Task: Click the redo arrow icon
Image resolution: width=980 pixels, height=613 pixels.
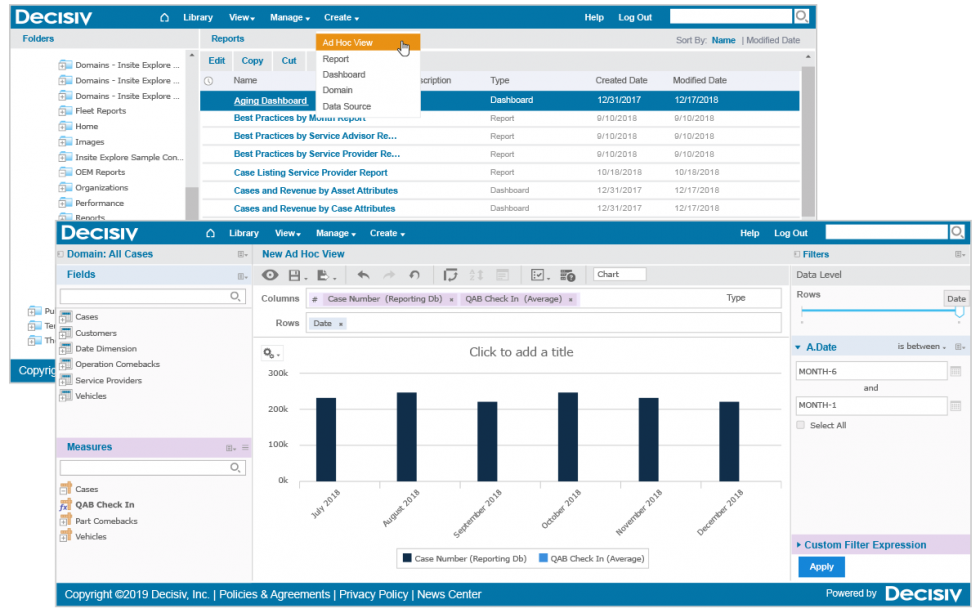Action: pos(389,274)
